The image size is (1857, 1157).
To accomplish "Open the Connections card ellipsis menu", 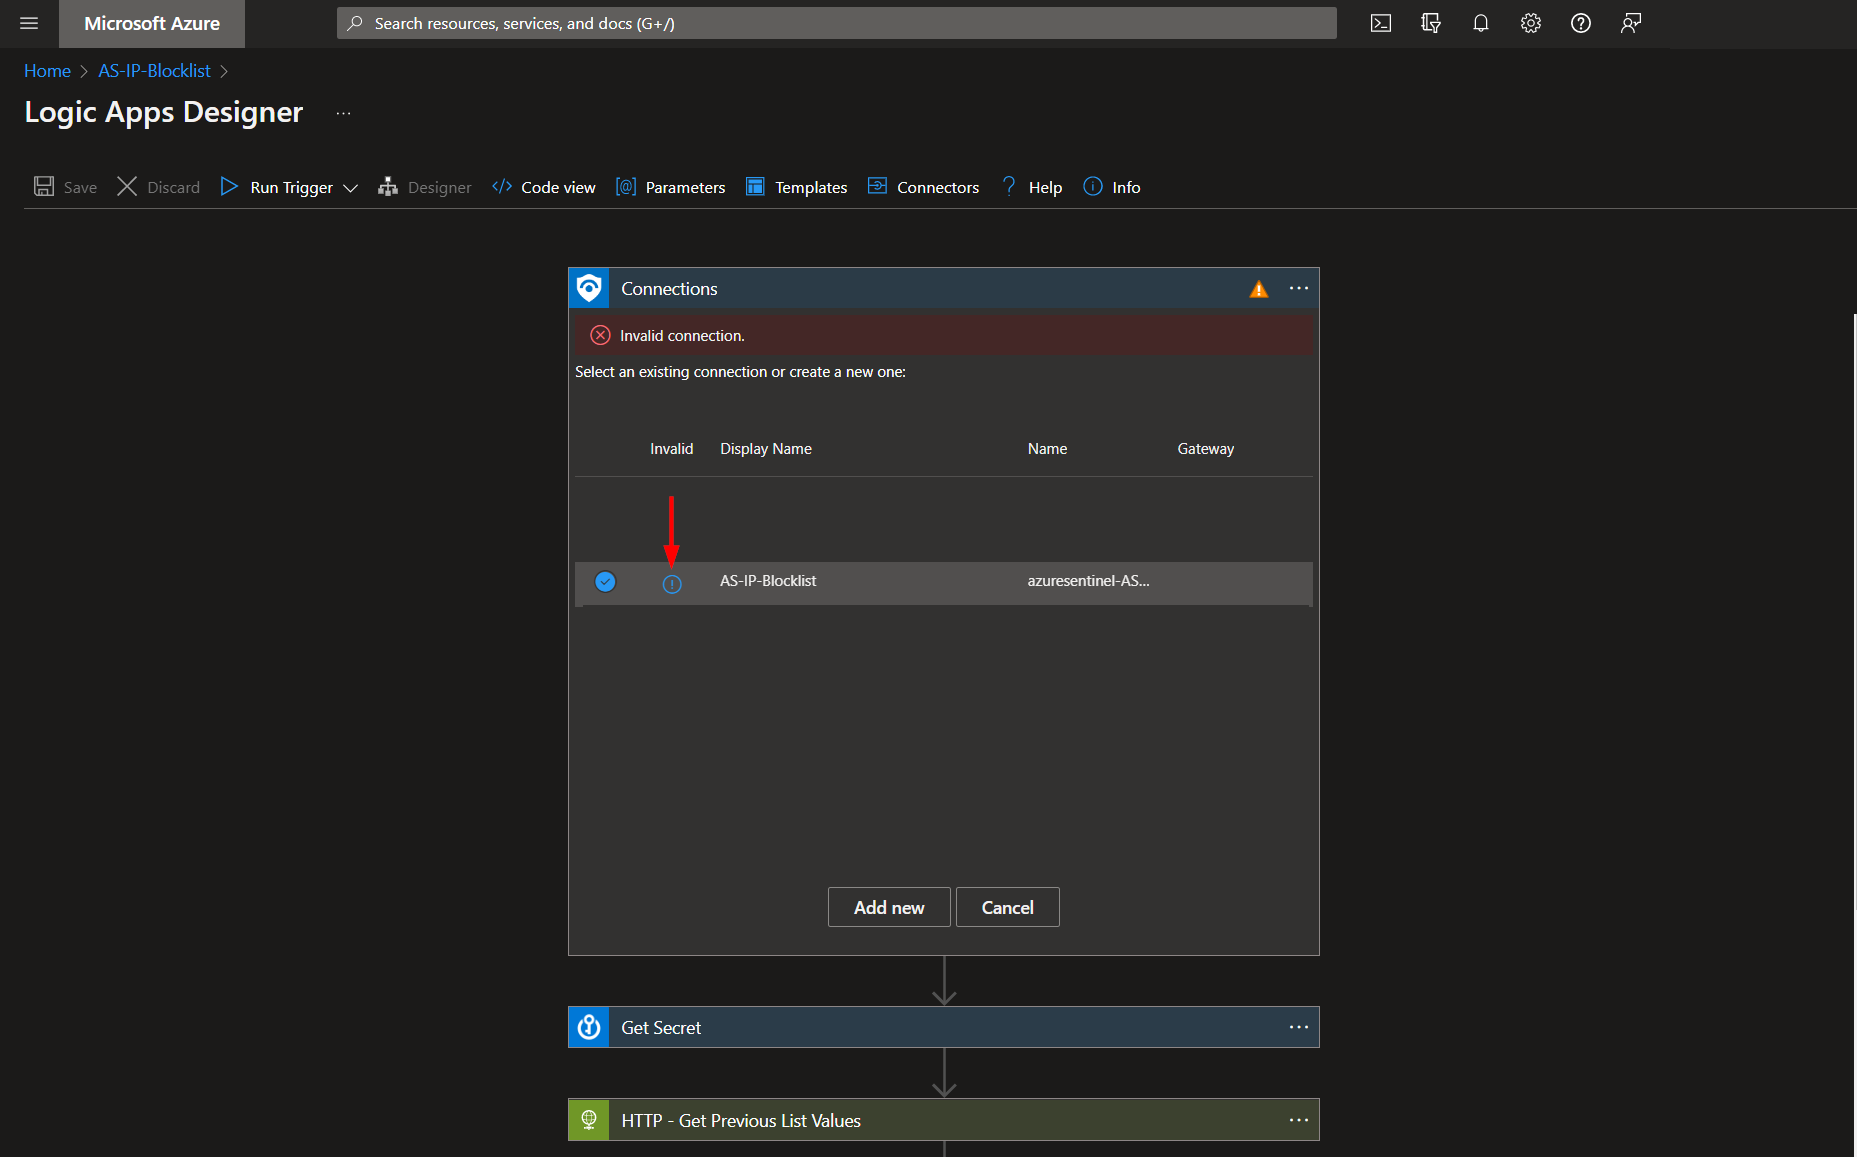I will tap(1299, 288).
